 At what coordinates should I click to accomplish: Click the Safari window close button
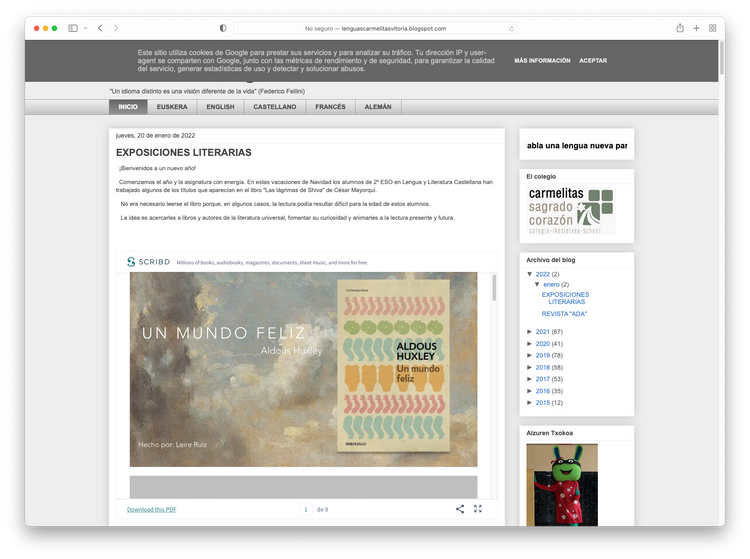coord(36,28)
